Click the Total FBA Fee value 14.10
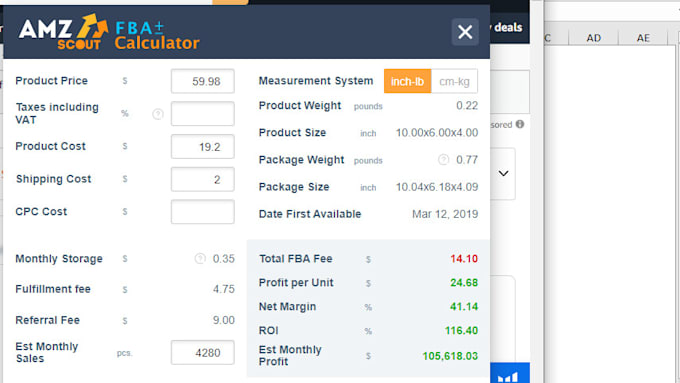This screenshot has width=680, height=383. click(464, 259)
